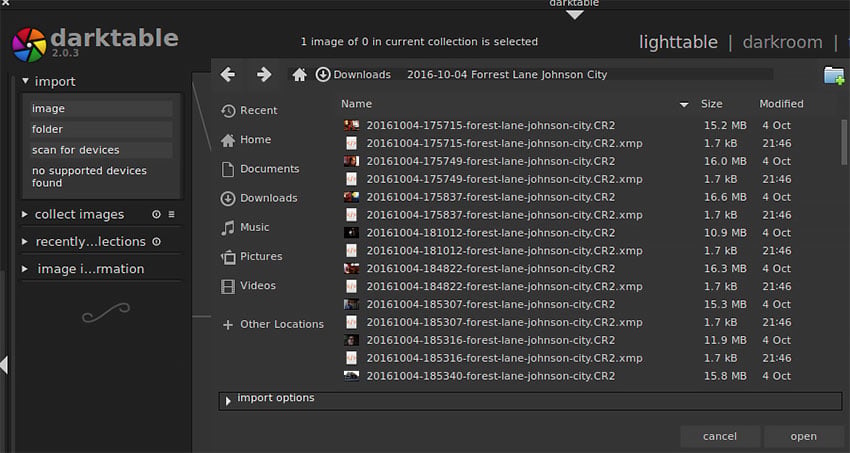Open Pictures in the sidebar
The height and width of the screenshot is (453, 850).
click(x=252, y=256)
